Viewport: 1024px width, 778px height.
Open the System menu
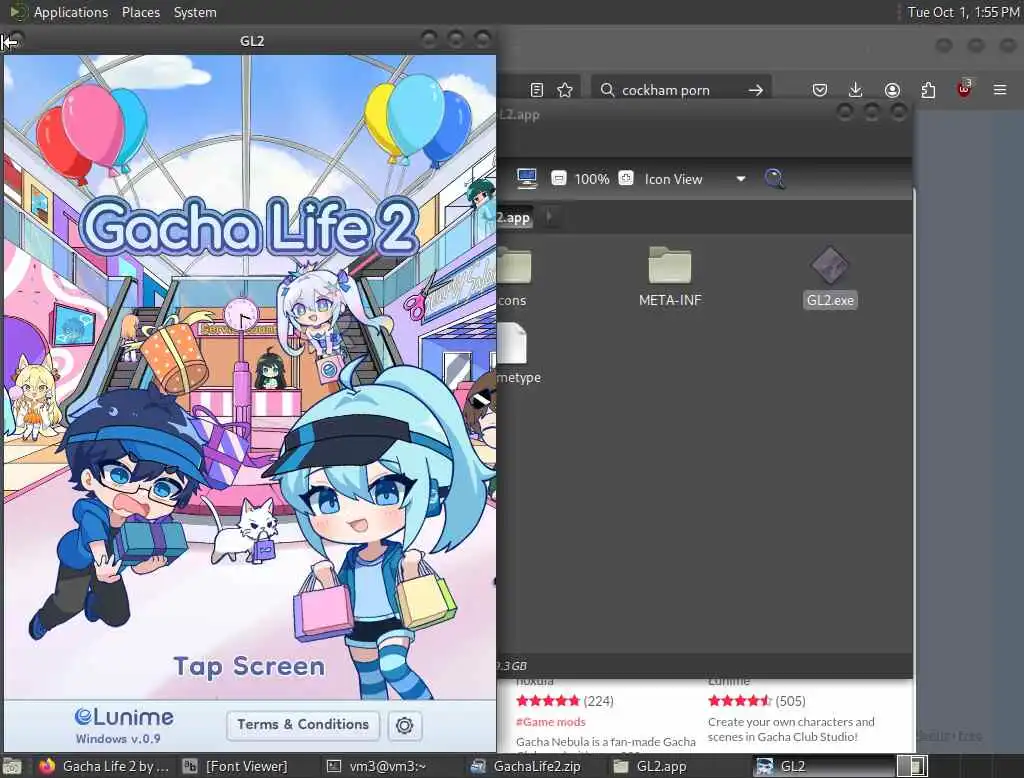point(195,12)
